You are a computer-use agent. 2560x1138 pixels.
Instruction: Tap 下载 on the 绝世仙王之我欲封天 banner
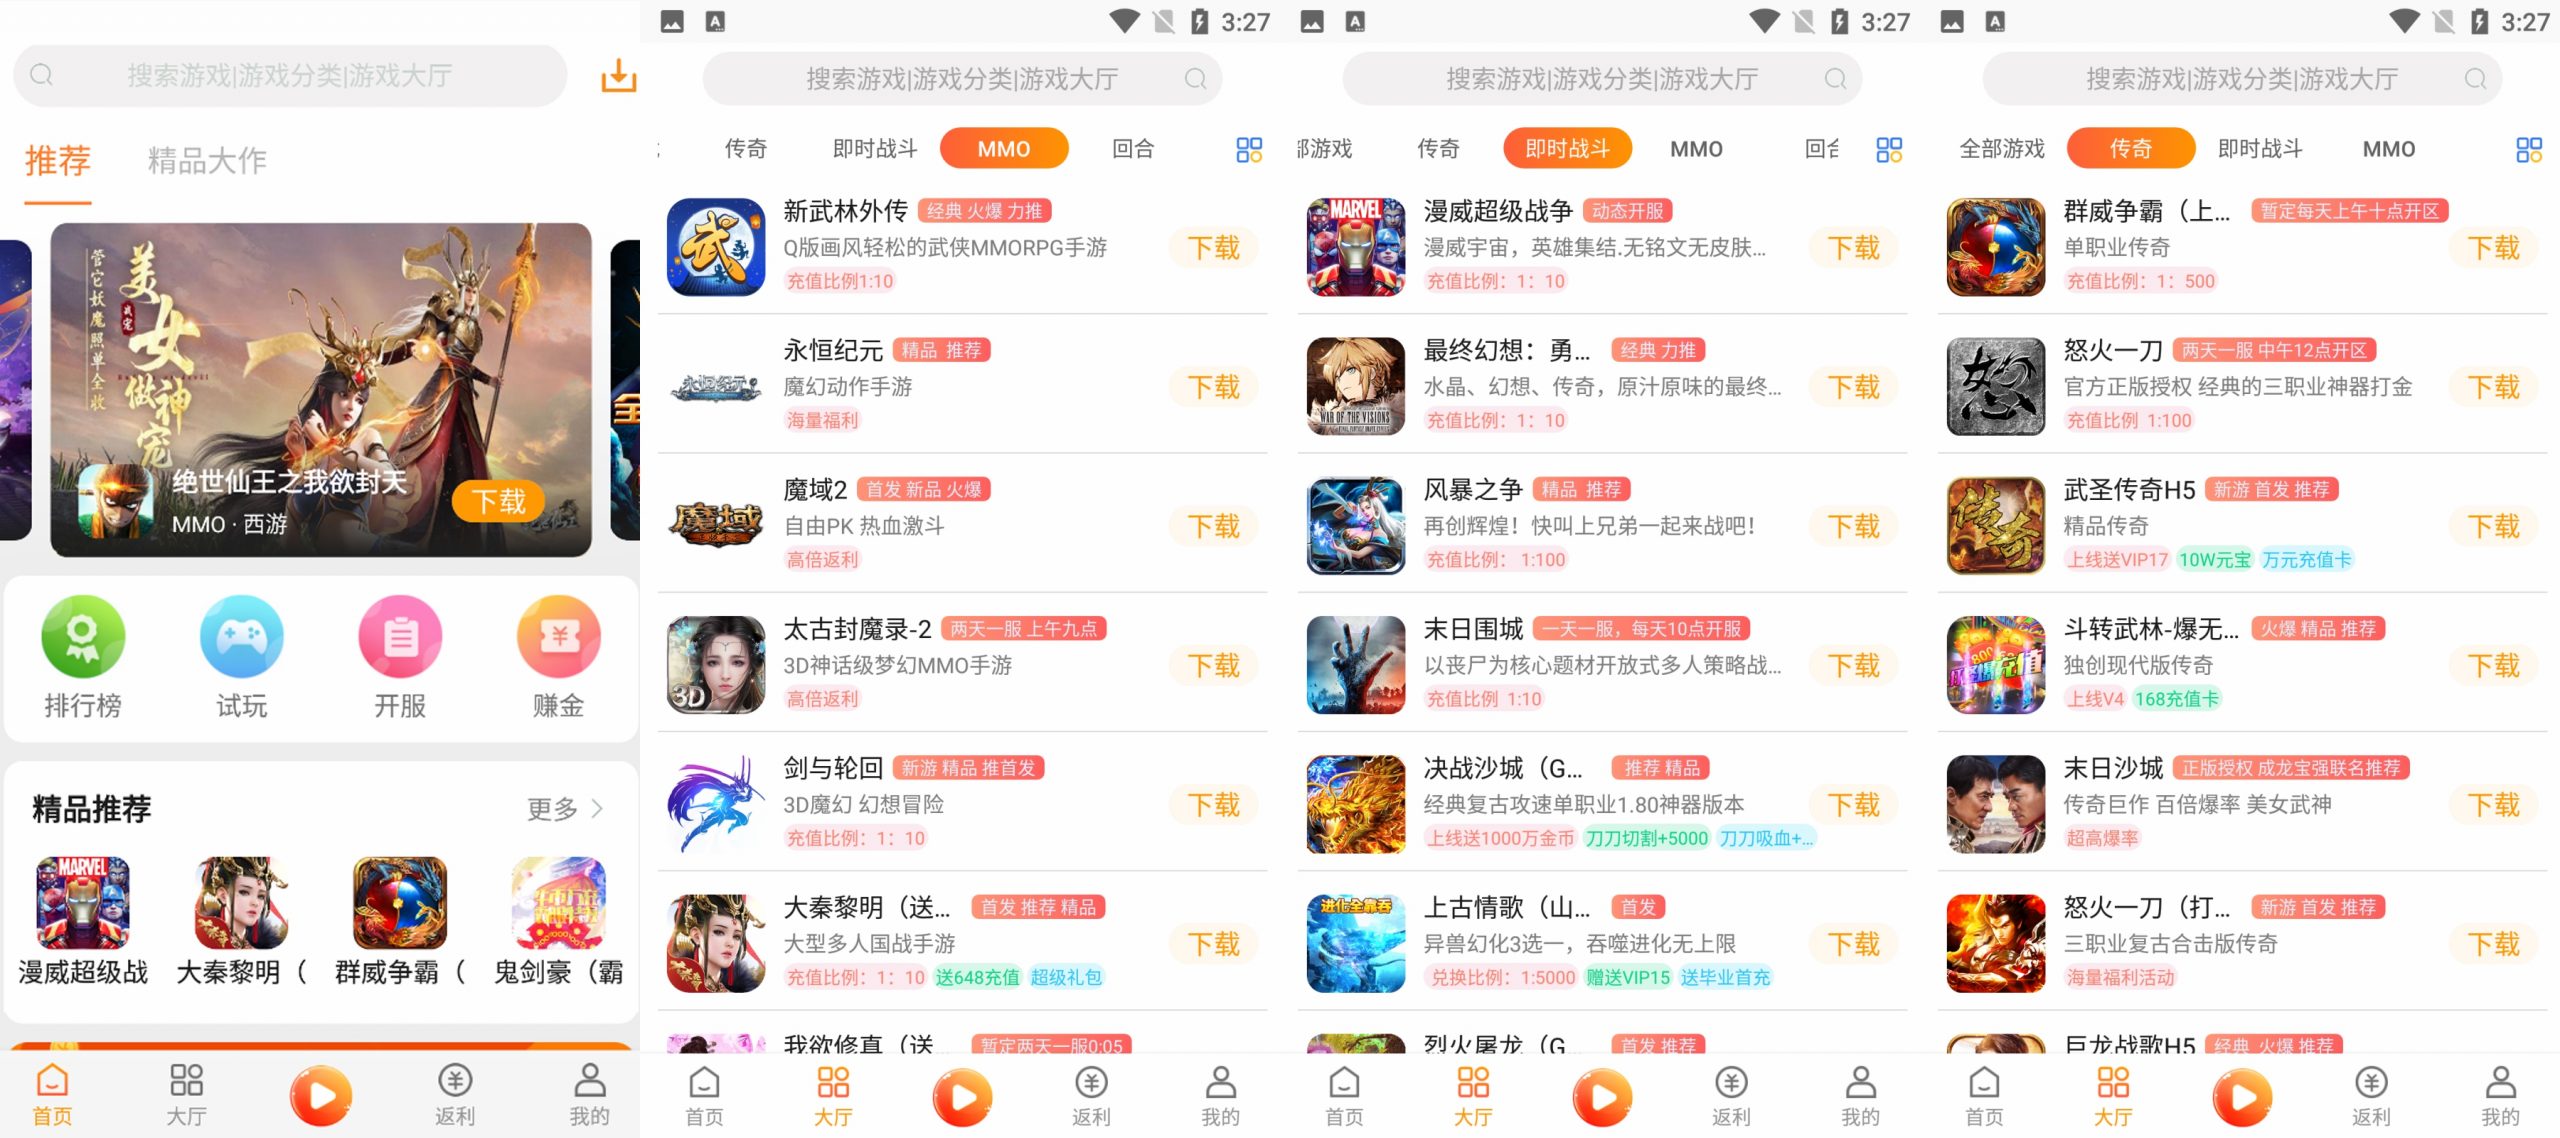(x=498, y=501)
